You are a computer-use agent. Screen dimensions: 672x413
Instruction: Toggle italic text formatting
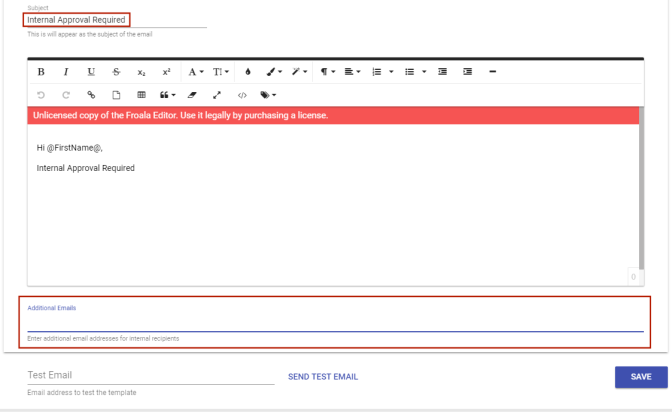pyautogui.click(x=66, y=72)
